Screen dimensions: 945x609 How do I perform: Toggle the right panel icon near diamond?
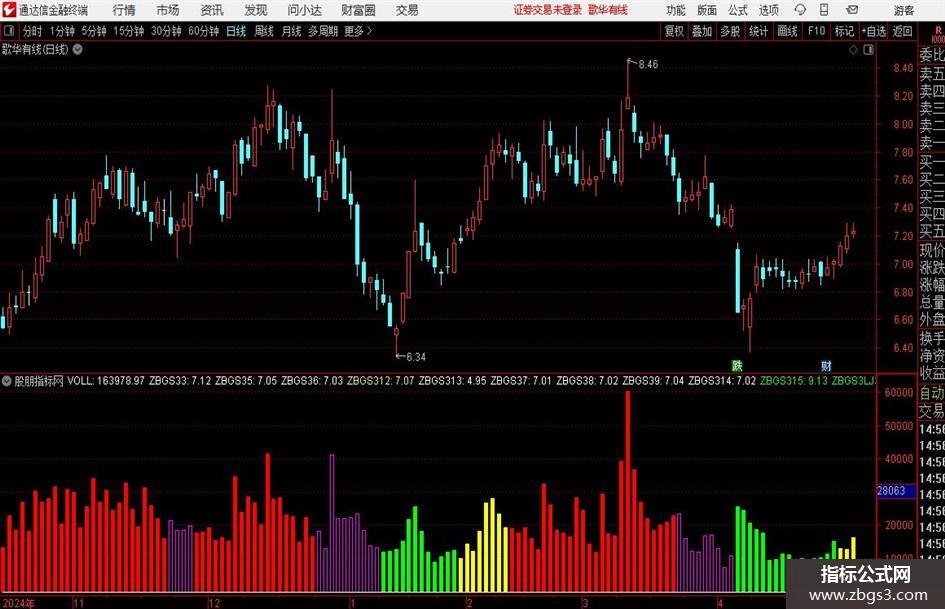click(868, 49)
